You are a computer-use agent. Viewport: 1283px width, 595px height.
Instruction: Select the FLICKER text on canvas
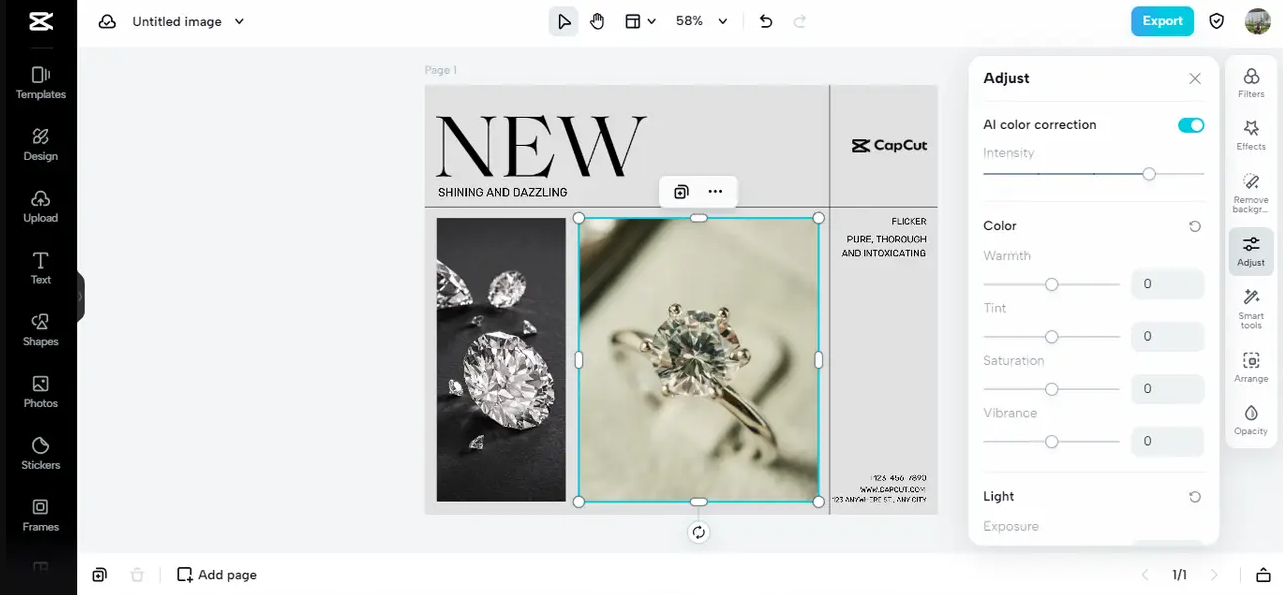(x=909, y=221)
